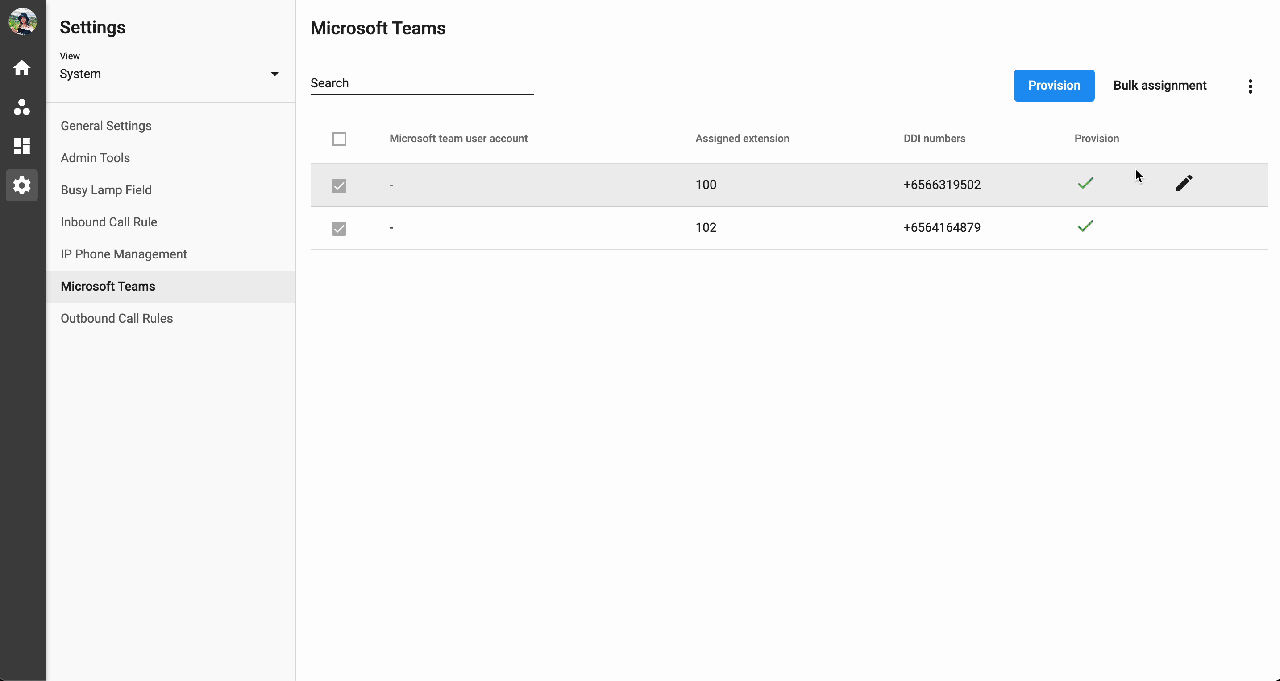The image size is (1280, 681).
Task: Edit extension 100 with the pencil icon
Action: tap(1184, 183)
